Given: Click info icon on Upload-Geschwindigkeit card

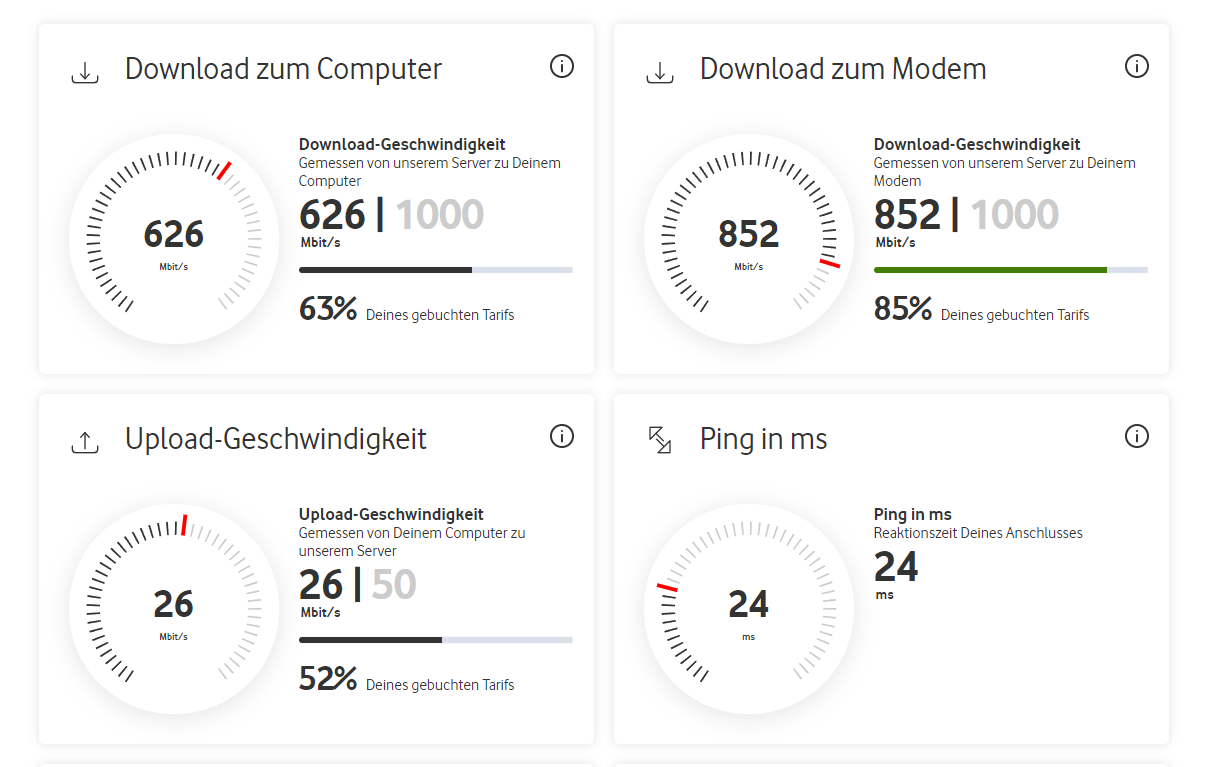Looking at the screenshot, I should click(x=562, y=436).
